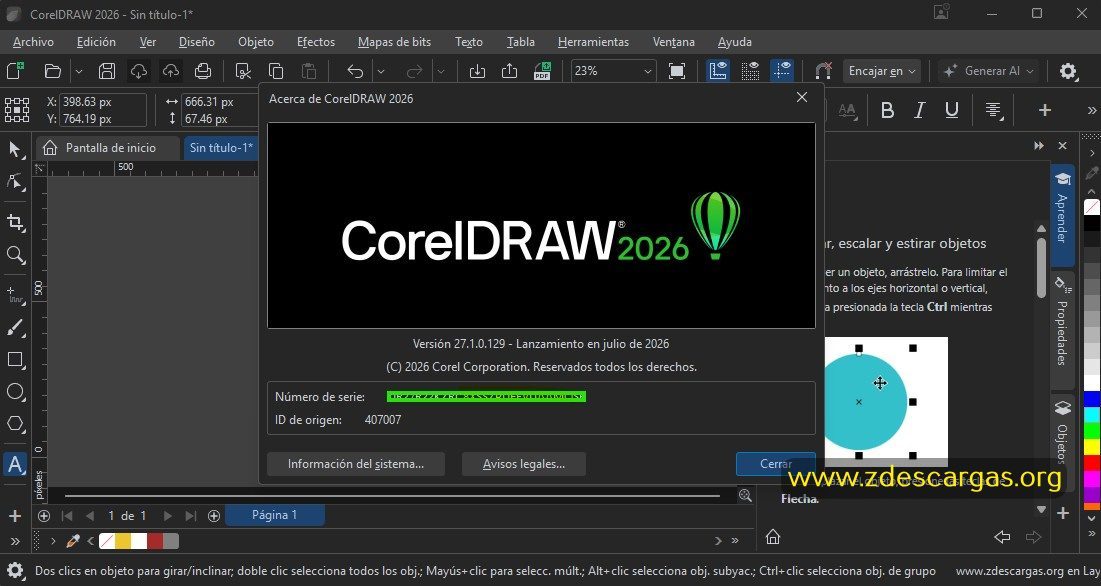Open the Efectos menu
The width and height of the screenshot is (1101, 586).
point(316,42)
